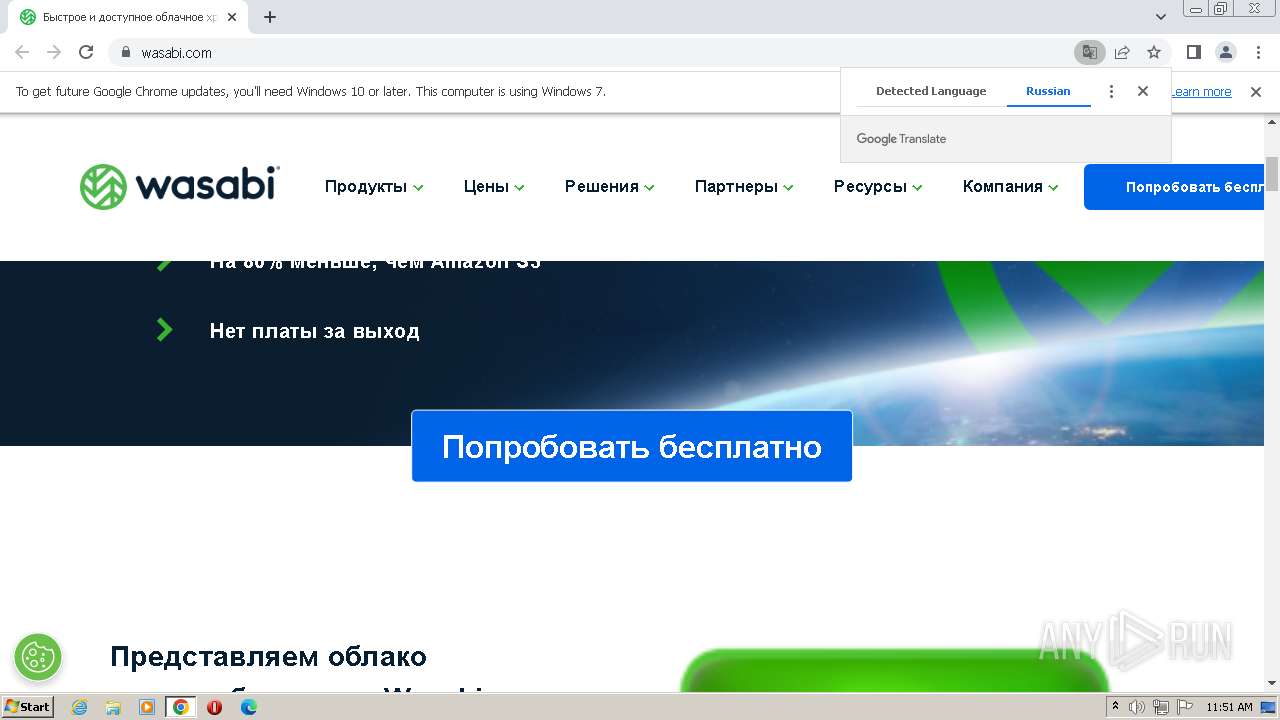Click the Action Center flag icon

(1183, 707)
